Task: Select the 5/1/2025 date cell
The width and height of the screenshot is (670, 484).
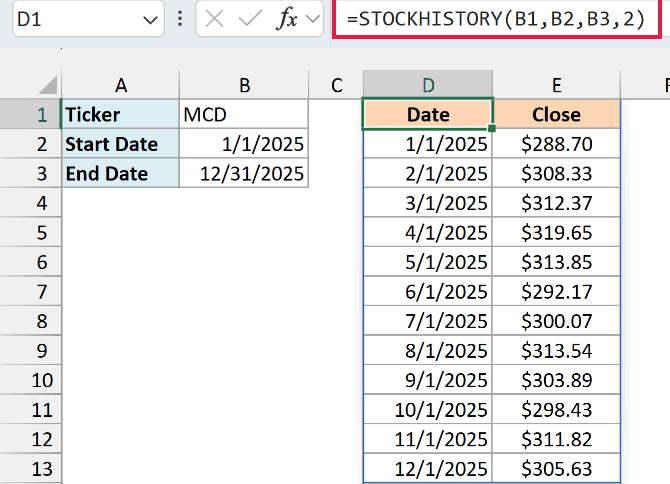Action: pyautogui.click(x=428, y=262)
